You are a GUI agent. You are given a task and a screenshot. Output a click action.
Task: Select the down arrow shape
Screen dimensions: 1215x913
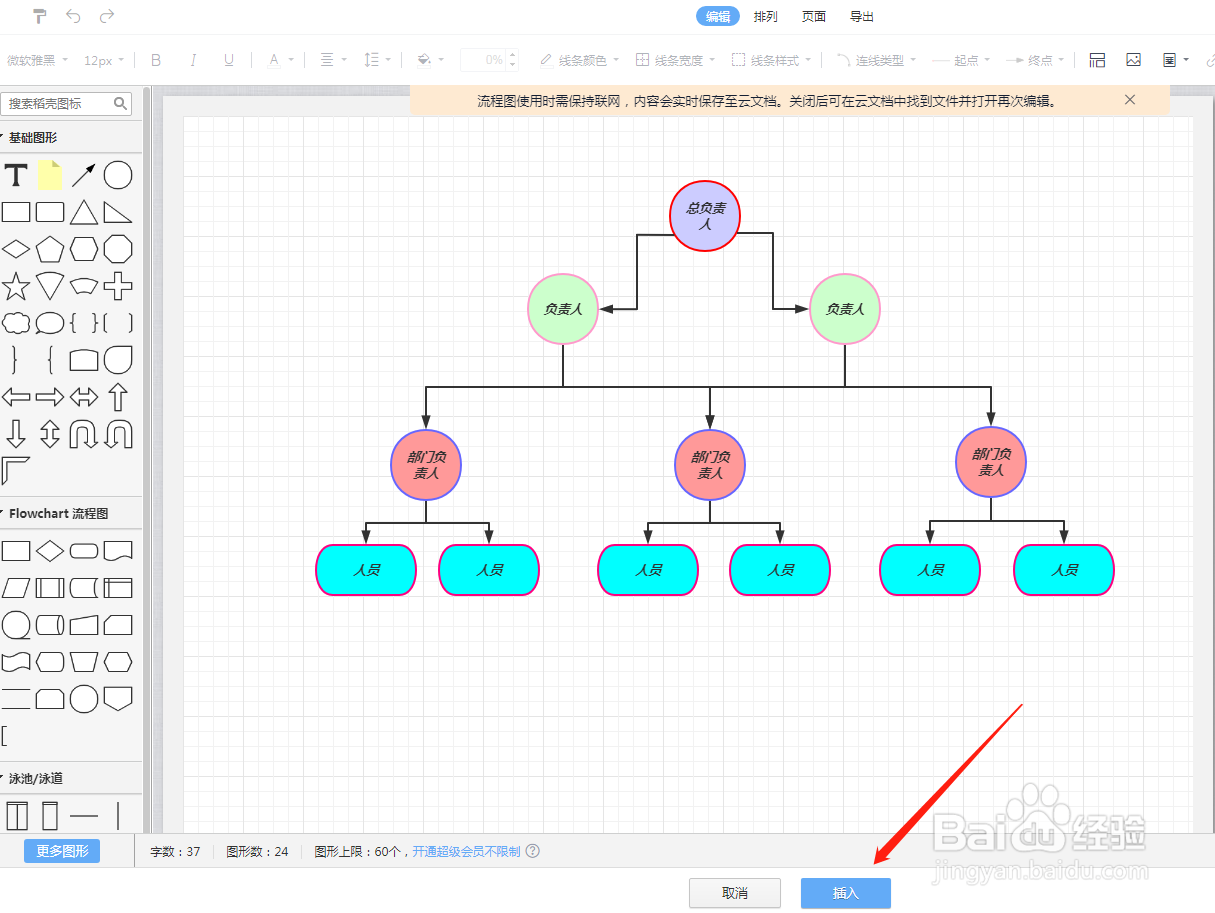(x=15, y=434)
